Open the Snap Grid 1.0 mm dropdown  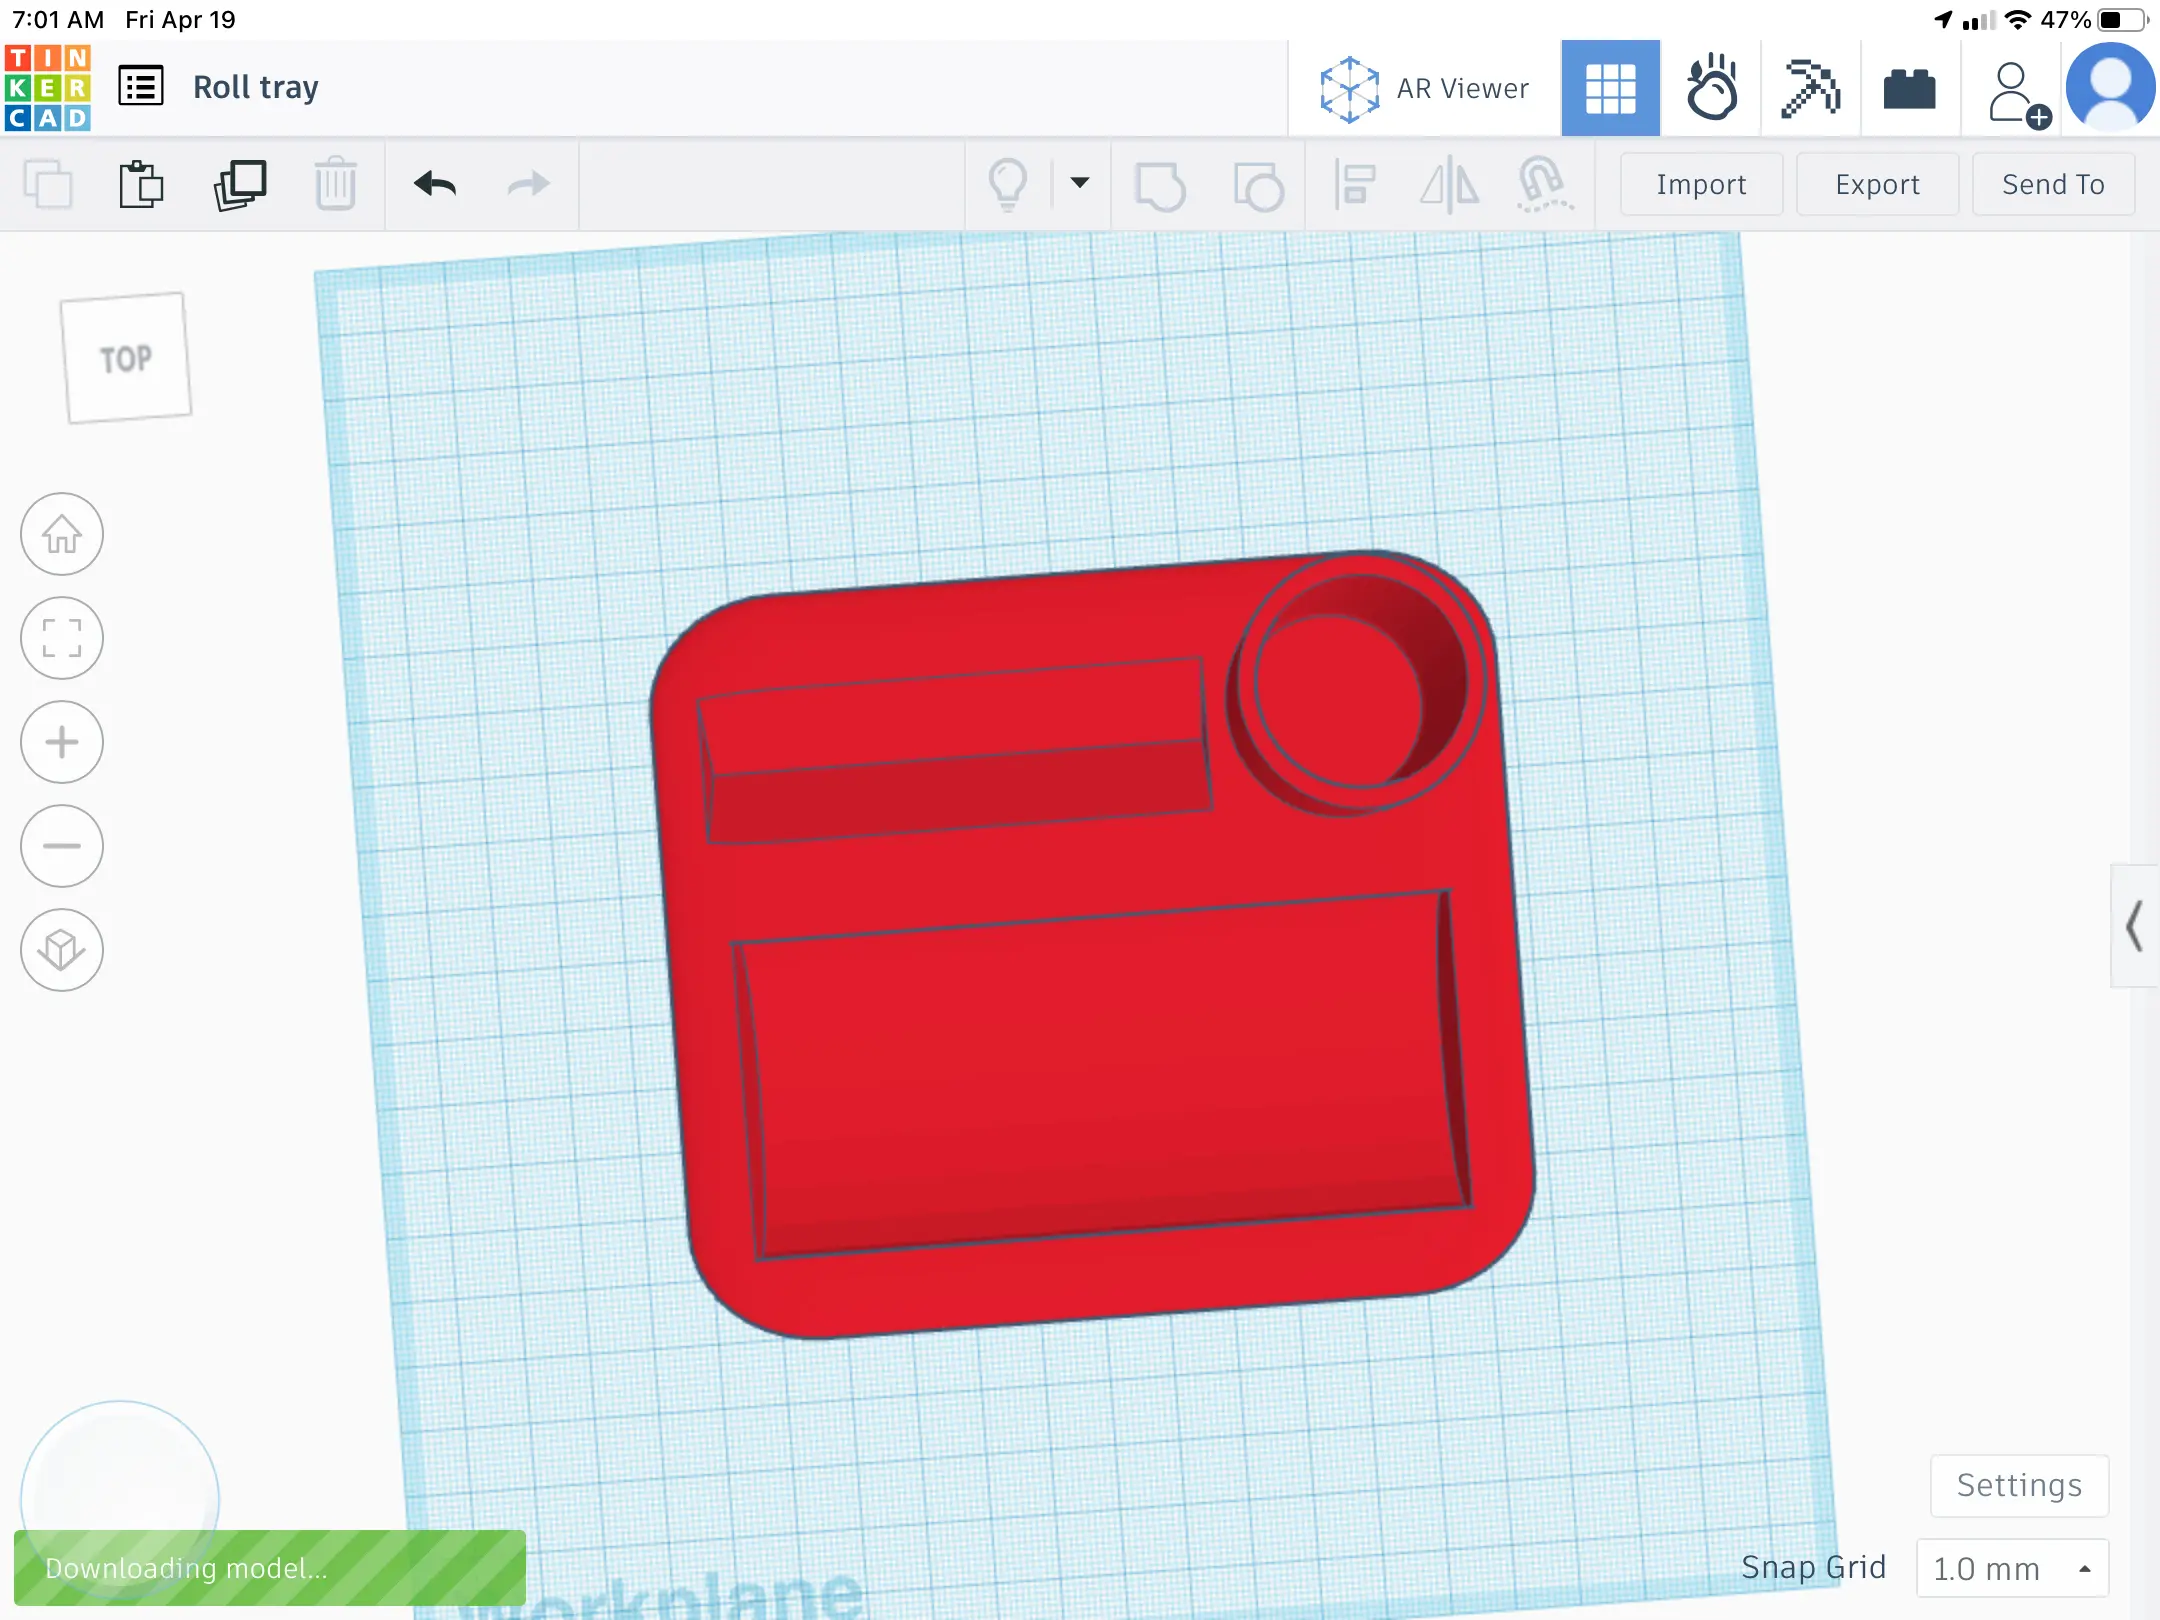click(x=2012, y=1568)
